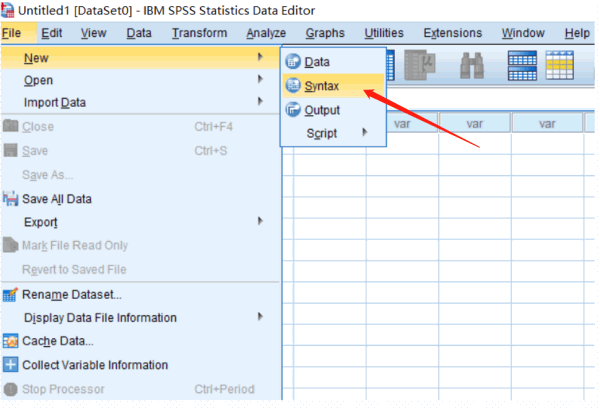Choose Syntax from New submenu

(x=333, y=86)
